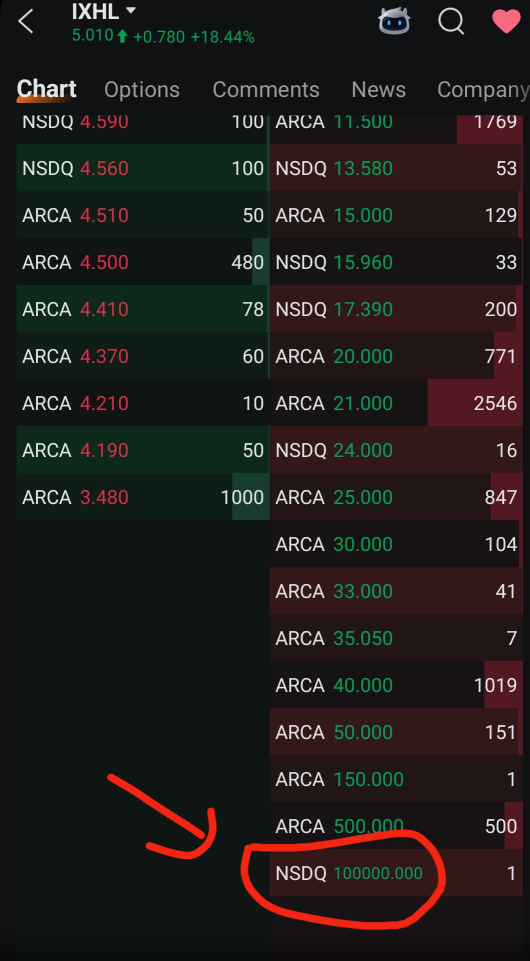Expand the IXHL ticker dropdown arrow
Viewport: 530px width, 961px height.
click(x=131, y=10)
